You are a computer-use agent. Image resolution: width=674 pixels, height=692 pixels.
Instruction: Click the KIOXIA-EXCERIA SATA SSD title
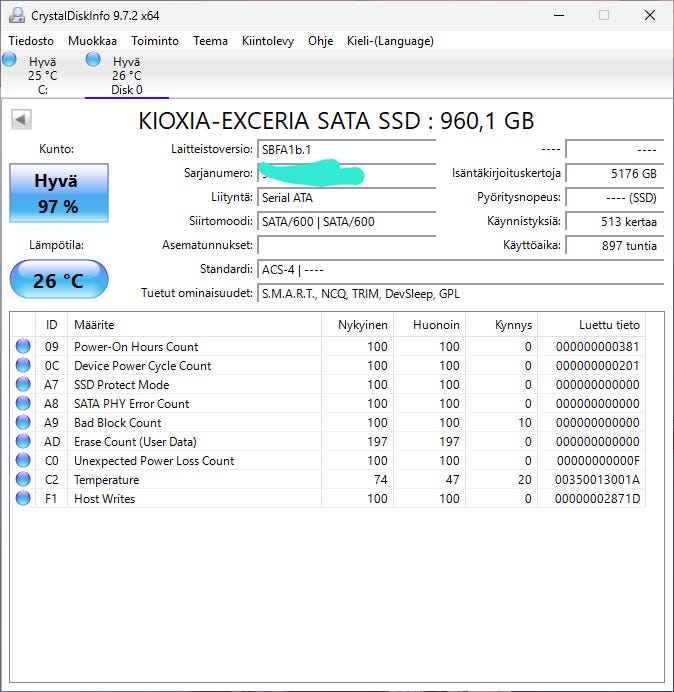[x=336, y=121]
